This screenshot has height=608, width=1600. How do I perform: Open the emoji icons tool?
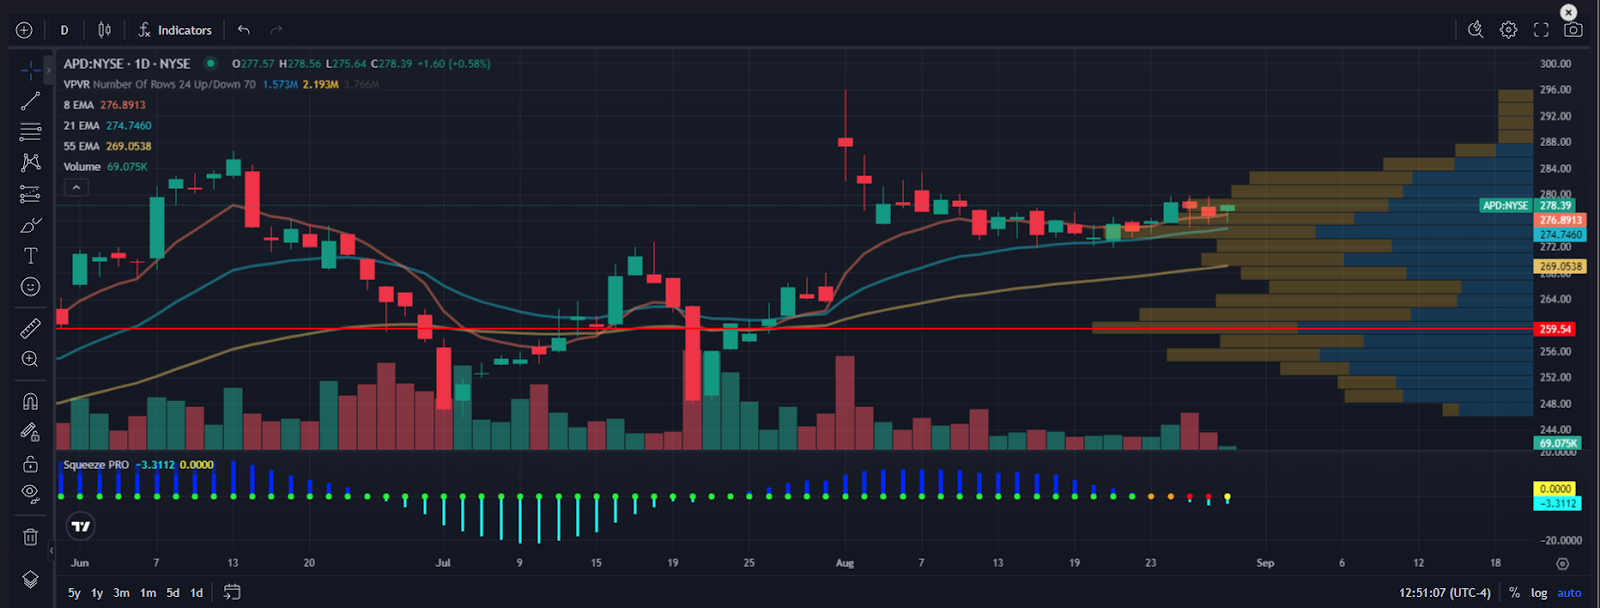(x=31, y=287)
